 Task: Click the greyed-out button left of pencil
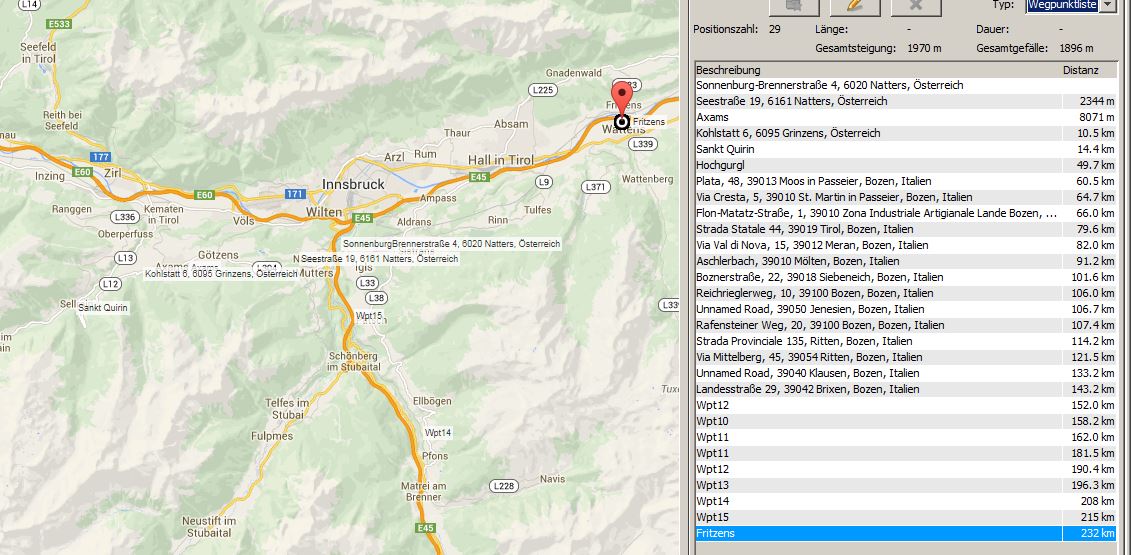(x=792, y=6)
